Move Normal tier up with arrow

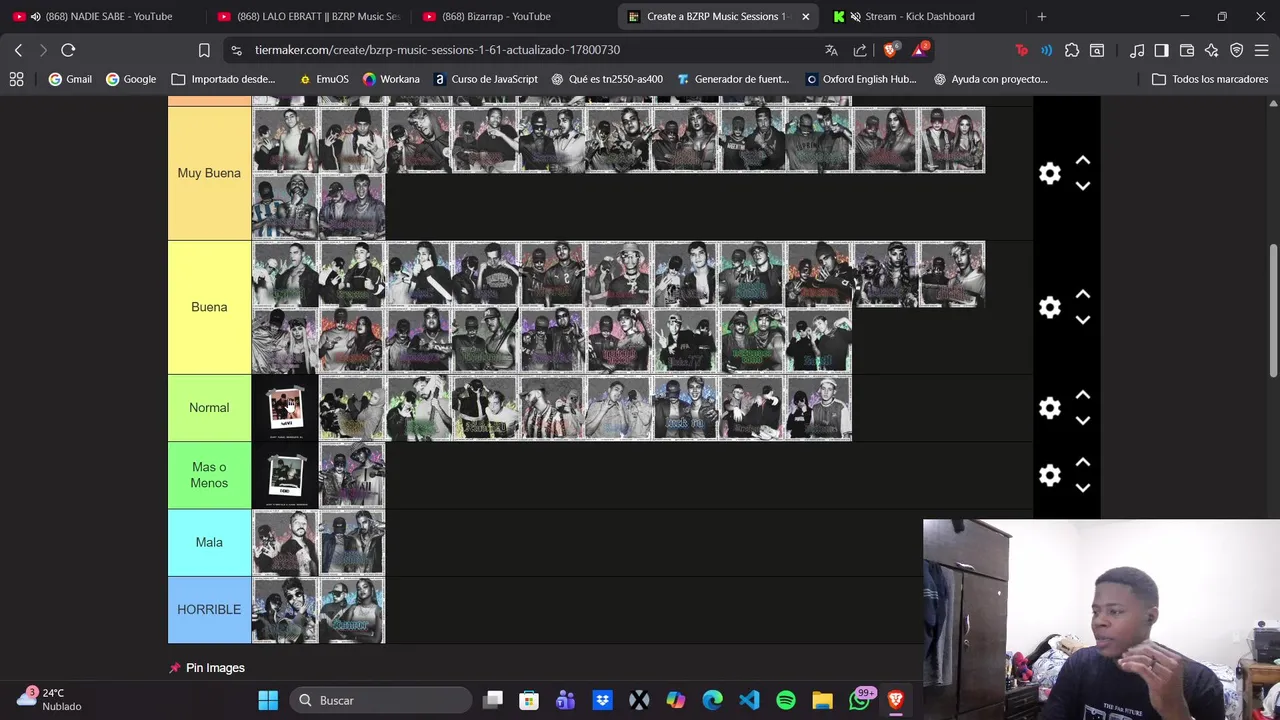click(x=1082, y=395)
